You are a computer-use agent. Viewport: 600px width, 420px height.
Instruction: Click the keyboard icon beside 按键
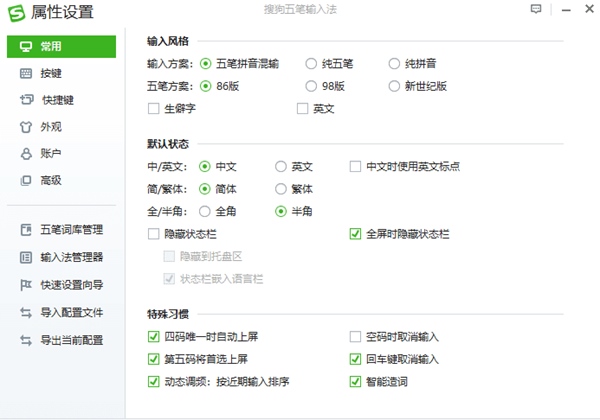pyautogui.click(x=26, y=73)
